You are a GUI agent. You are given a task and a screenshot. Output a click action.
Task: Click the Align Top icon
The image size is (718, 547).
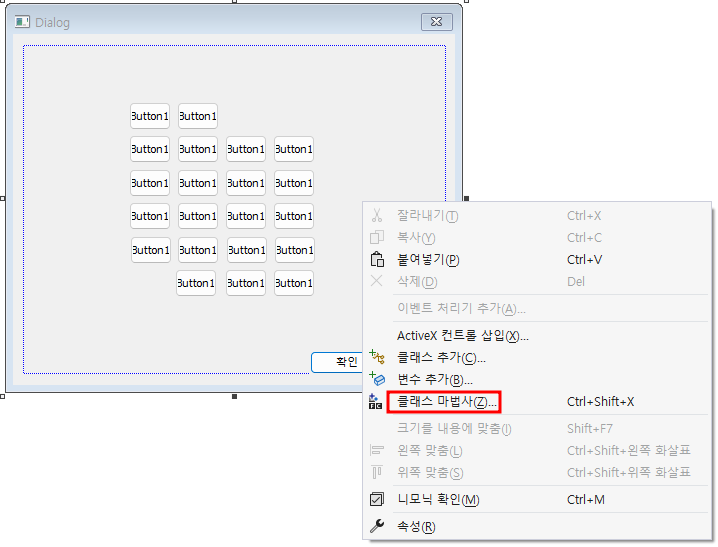(x=376, y=472)
